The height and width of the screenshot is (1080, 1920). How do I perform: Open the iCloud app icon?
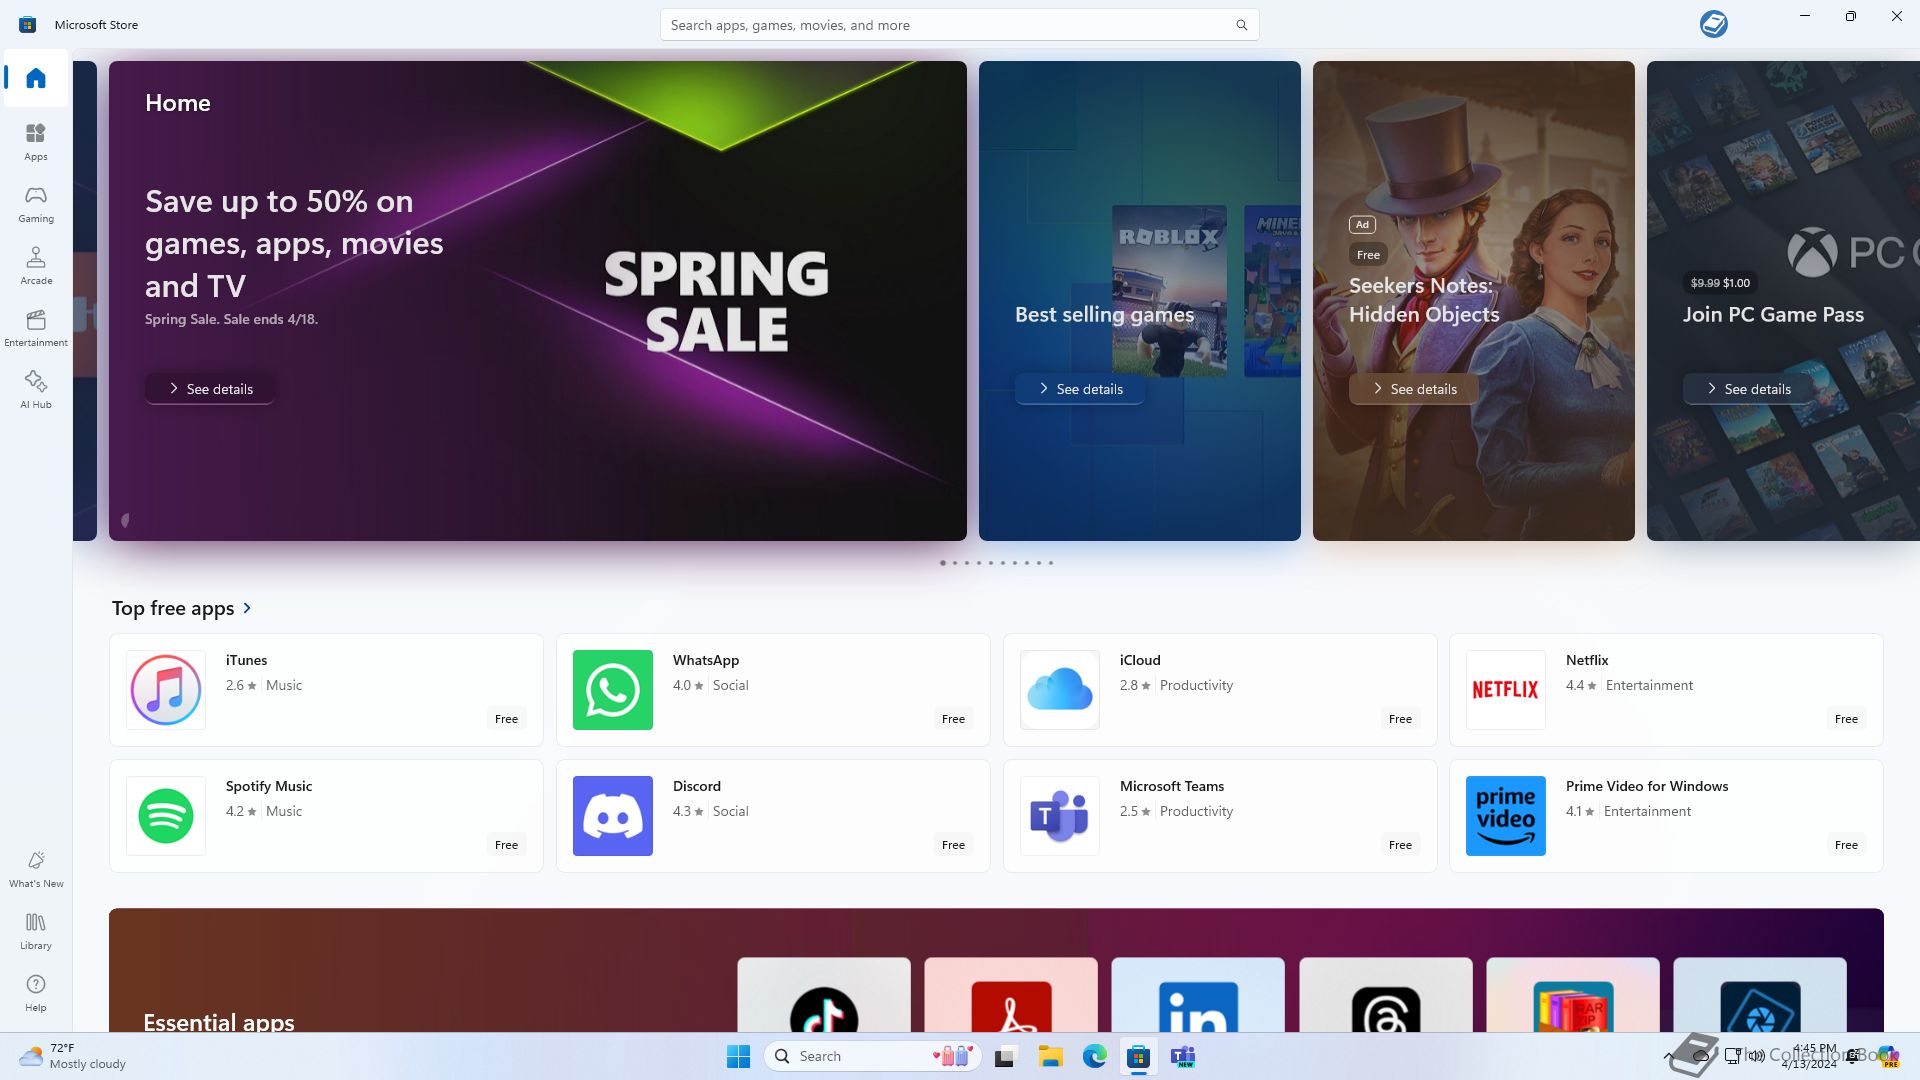pos(1060,690)
